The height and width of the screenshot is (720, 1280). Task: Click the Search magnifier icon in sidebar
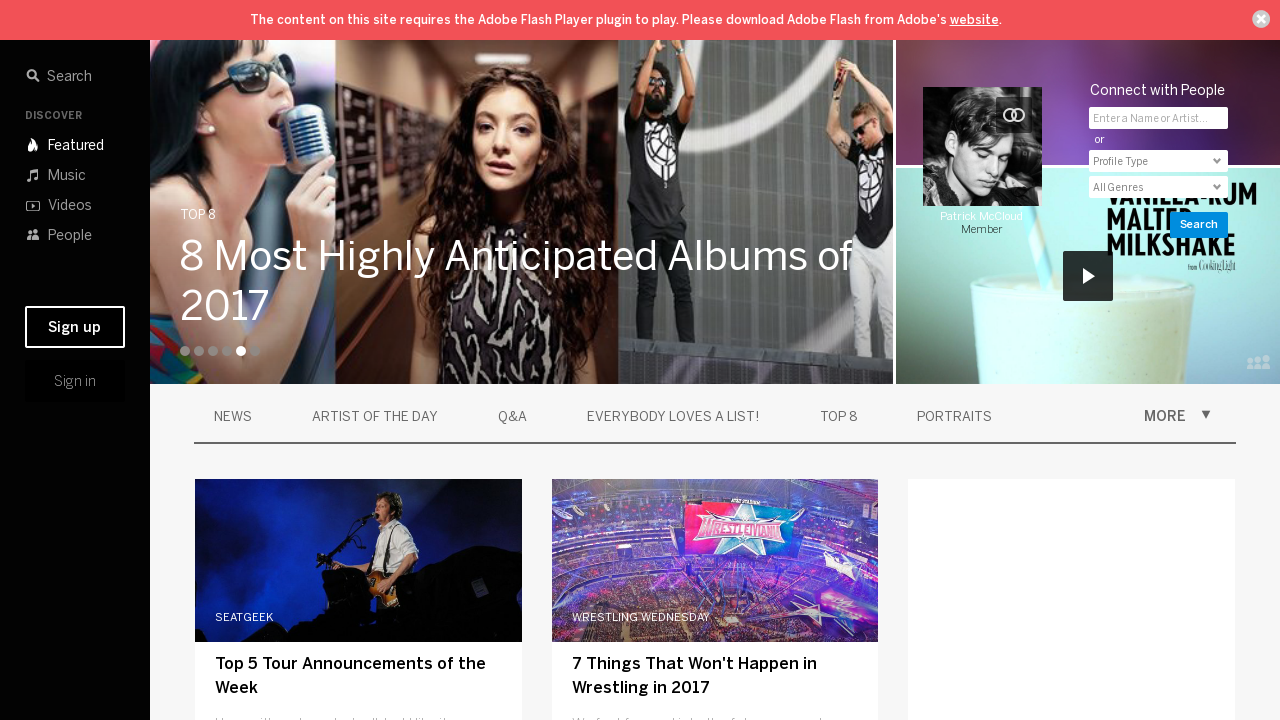coord(33,76)
